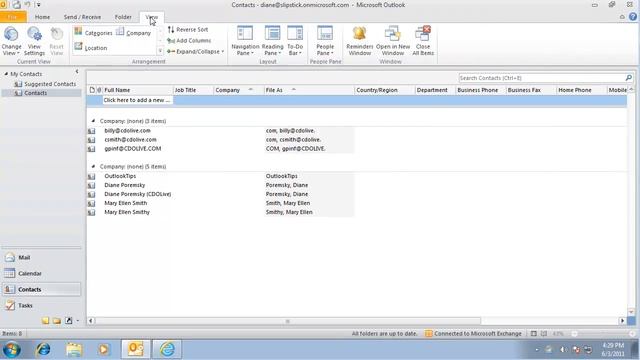Switch to the Send / Receive tab

82,17
